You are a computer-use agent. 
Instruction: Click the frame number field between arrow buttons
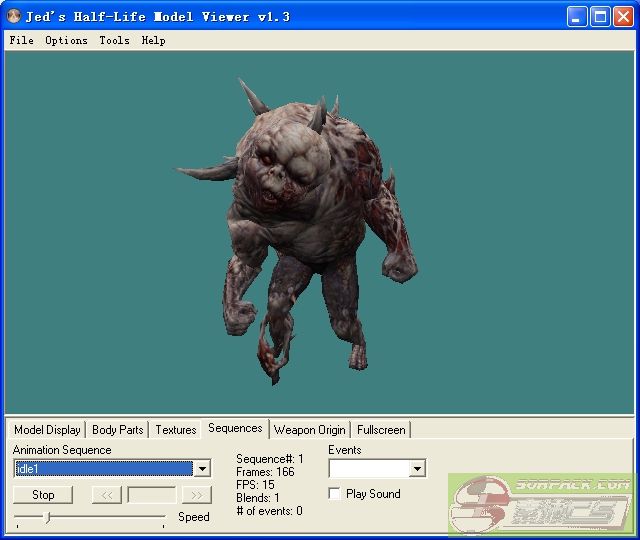click(151, 495)
